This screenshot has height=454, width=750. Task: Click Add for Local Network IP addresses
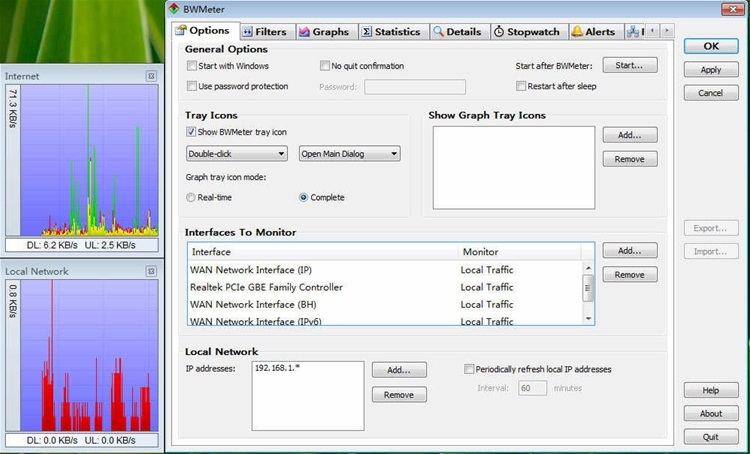point(399,370)
